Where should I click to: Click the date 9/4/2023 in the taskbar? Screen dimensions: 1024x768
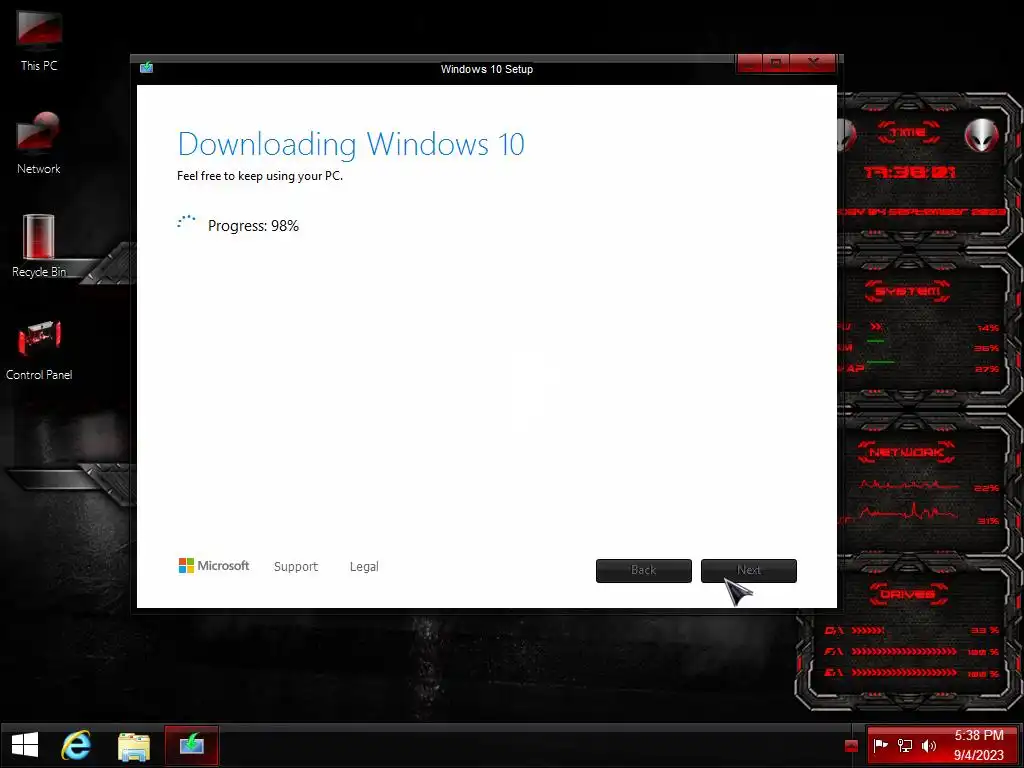978,755
